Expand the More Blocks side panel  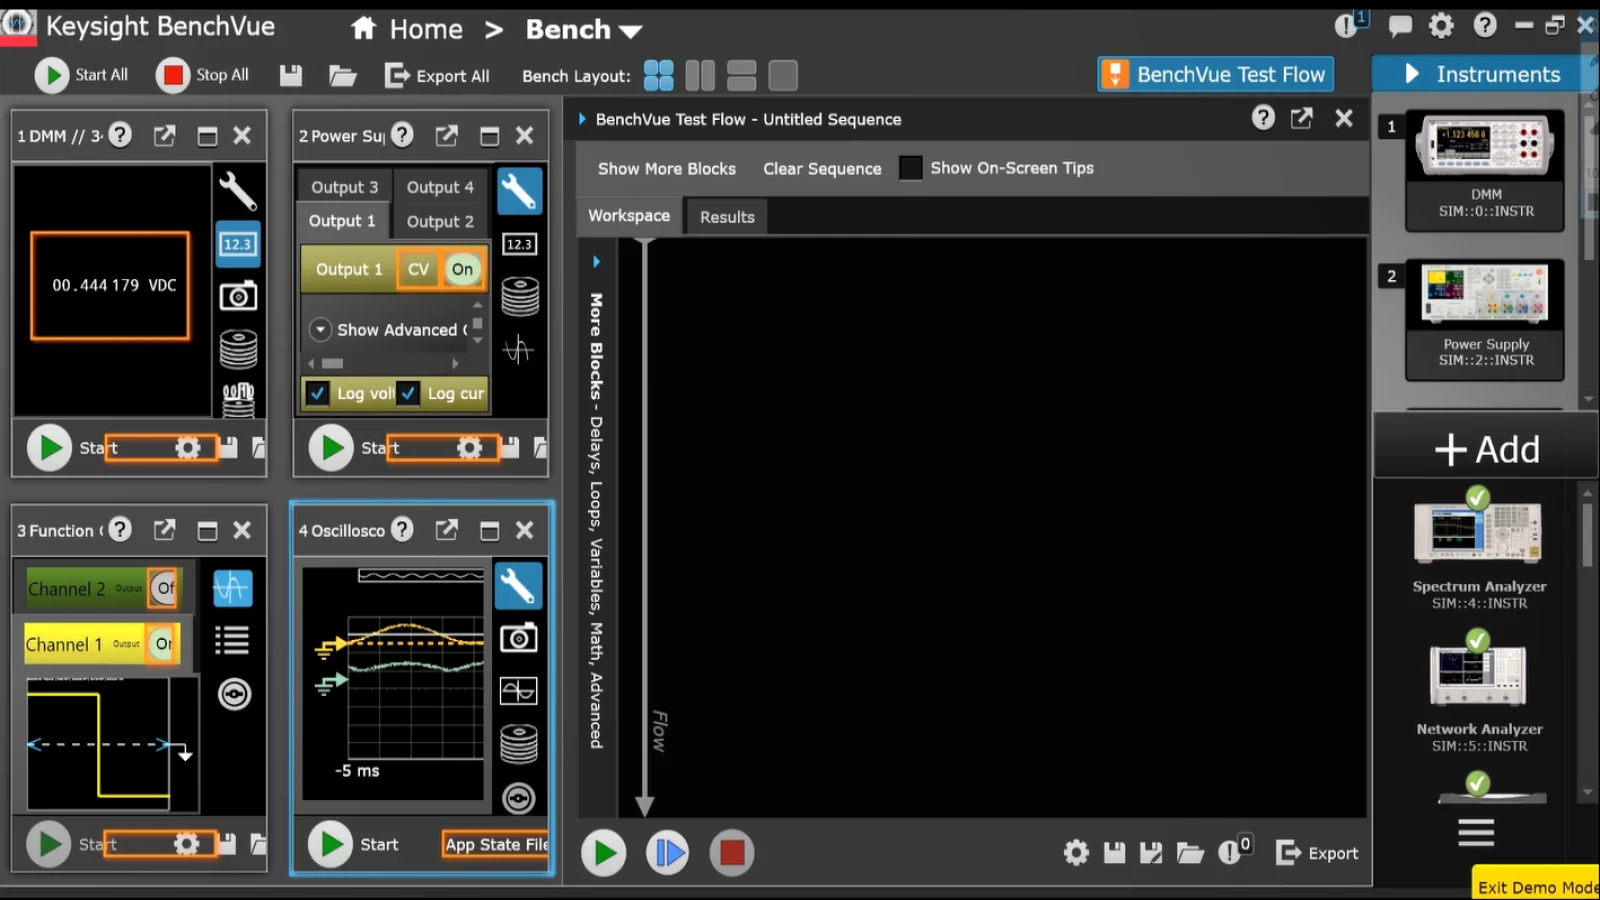coord(596,262)
